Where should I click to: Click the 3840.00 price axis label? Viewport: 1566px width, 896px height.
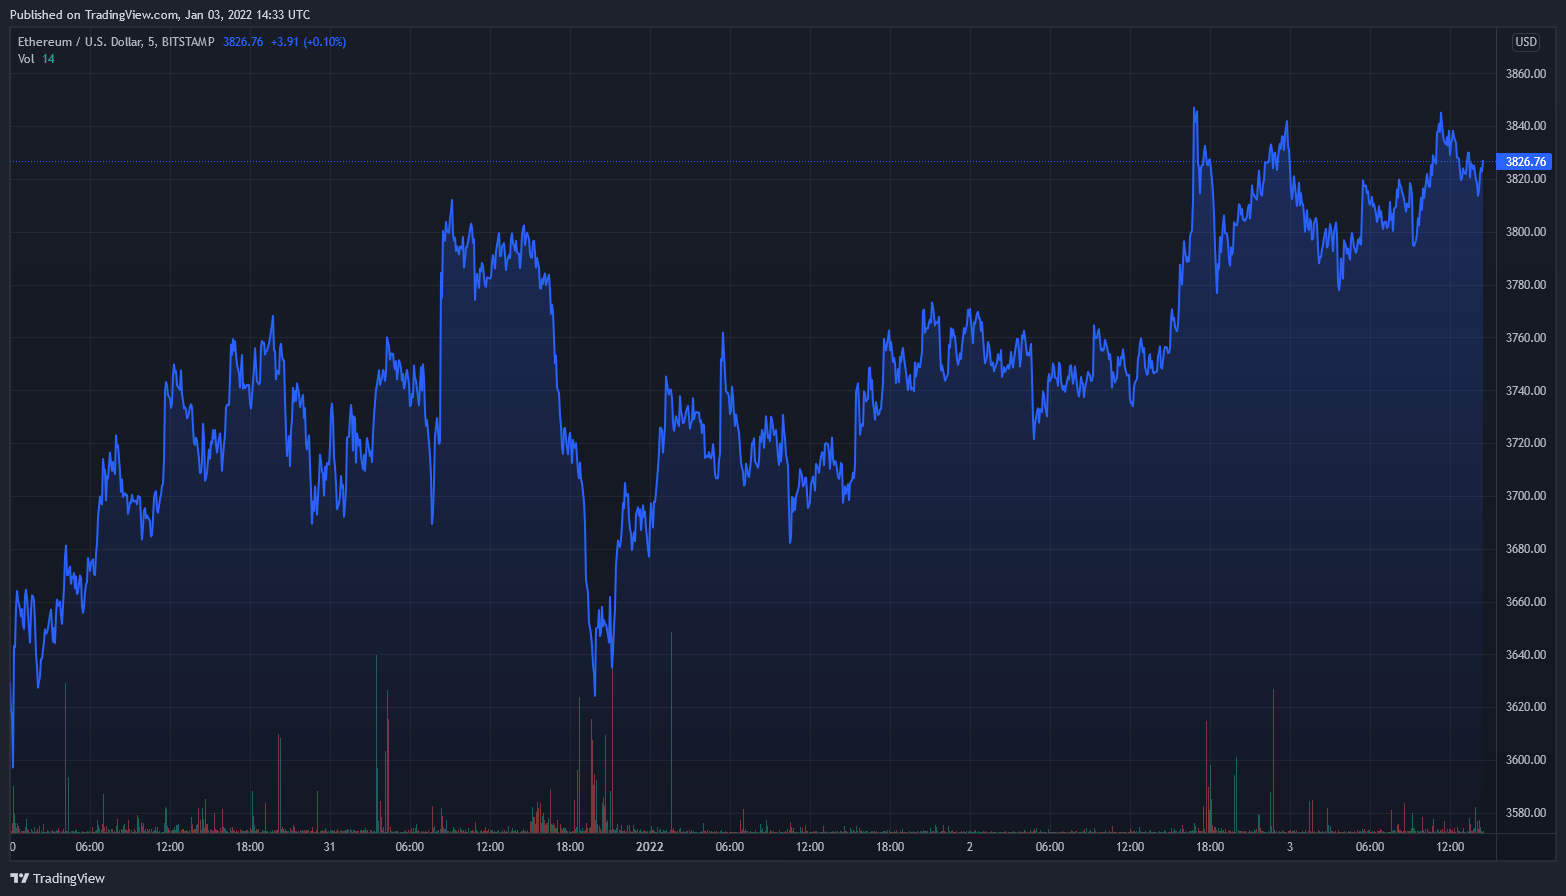pyautogui.click(x=1526, y=126)
